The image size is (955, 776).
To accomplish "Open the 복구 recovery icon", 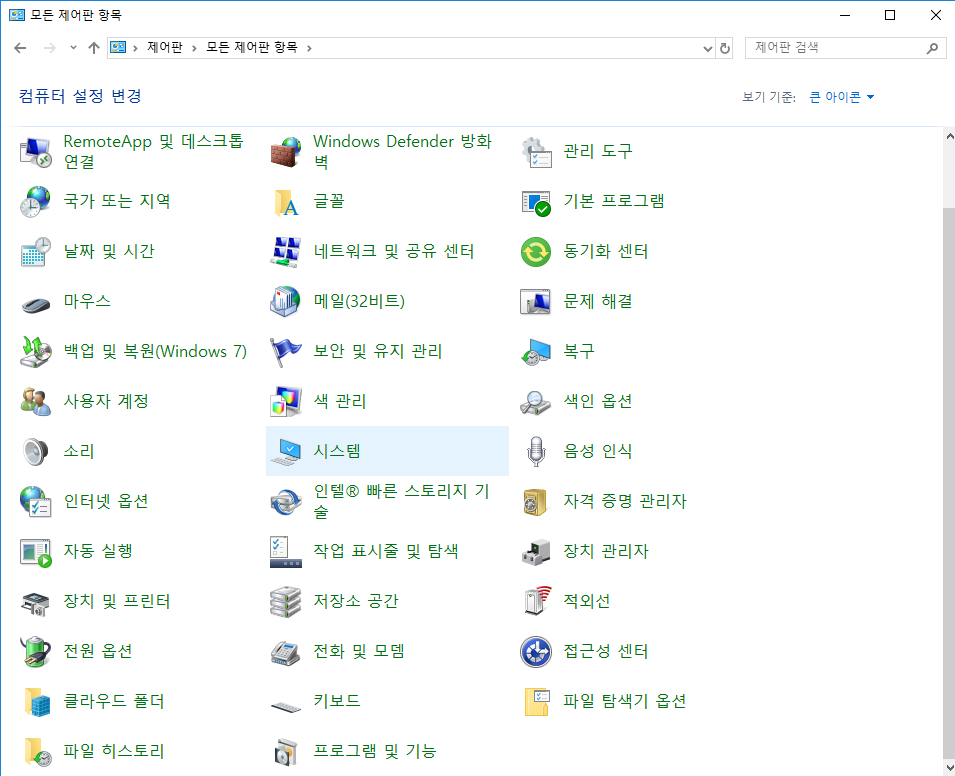I will [536, 351].
